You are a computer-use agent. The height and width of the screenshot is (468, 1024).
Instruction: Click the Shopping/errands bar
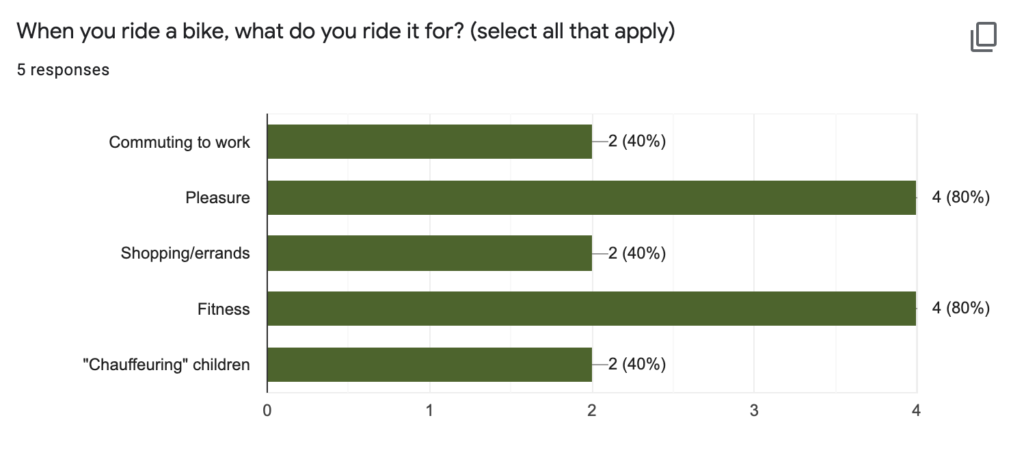pyautogui.click(x=429, y=253)
